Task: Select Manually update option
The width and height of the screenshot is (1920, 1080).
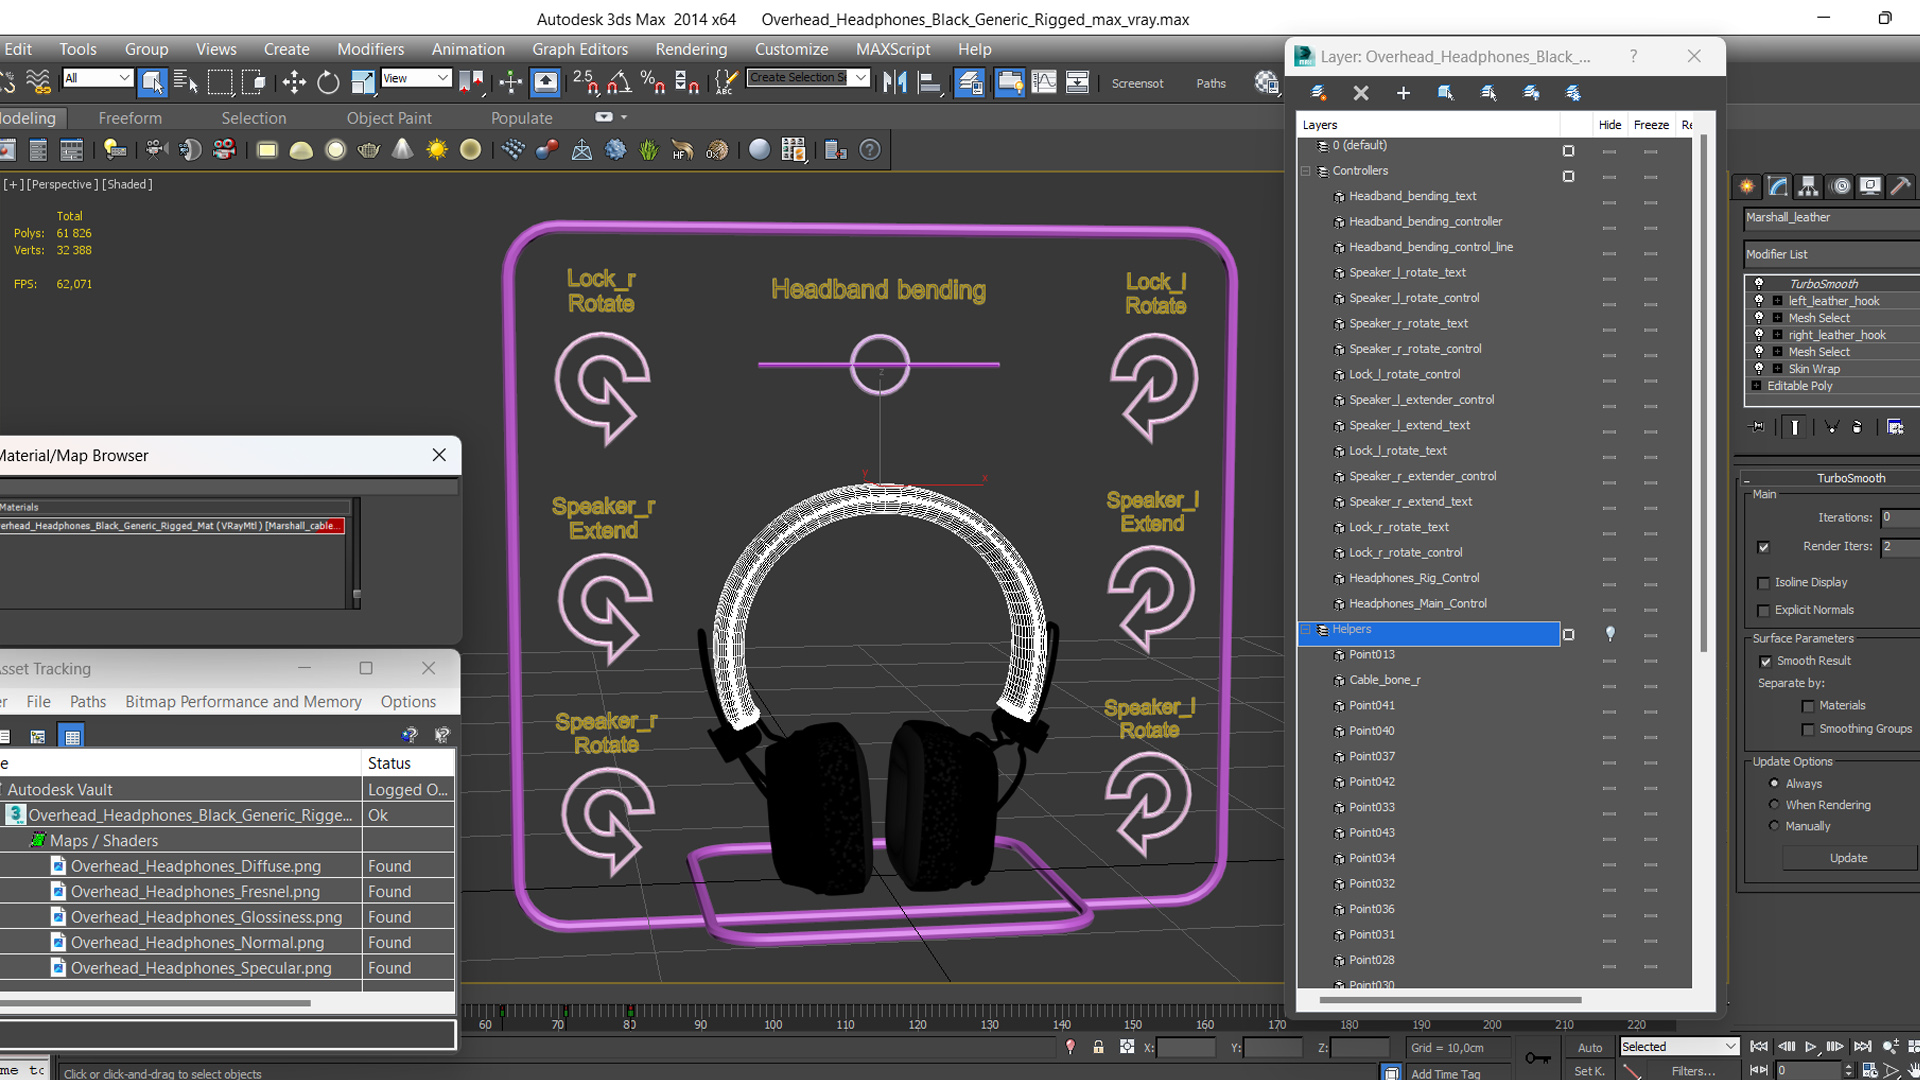Action: coord(1774,825)
